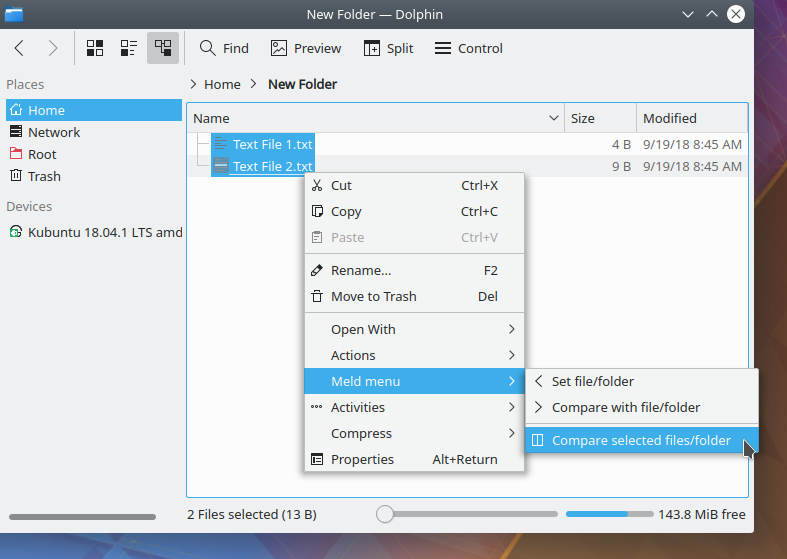
Task: Expand the Activities submenu
Action: click(x=414, y=407)
